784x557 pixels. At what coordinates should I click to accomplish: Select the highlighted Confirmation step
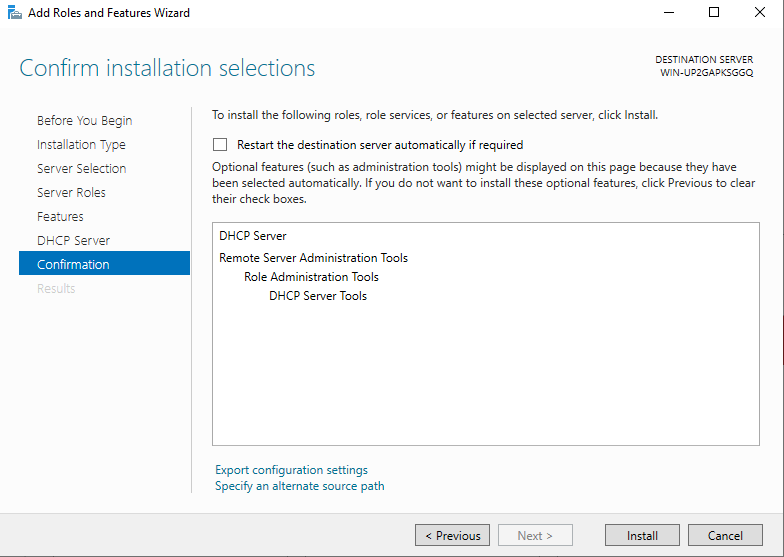73,265
